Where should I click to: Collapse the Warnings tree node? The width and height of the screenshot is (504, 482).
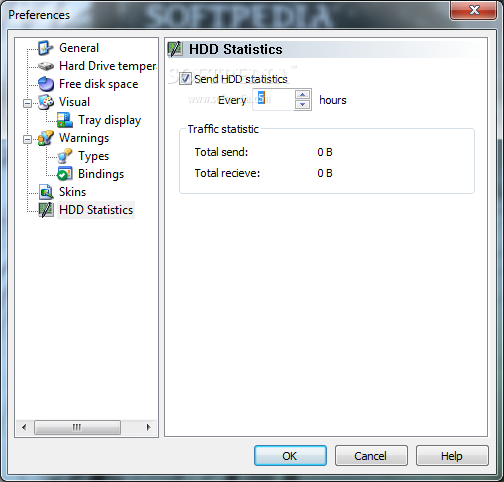point(28,139)
